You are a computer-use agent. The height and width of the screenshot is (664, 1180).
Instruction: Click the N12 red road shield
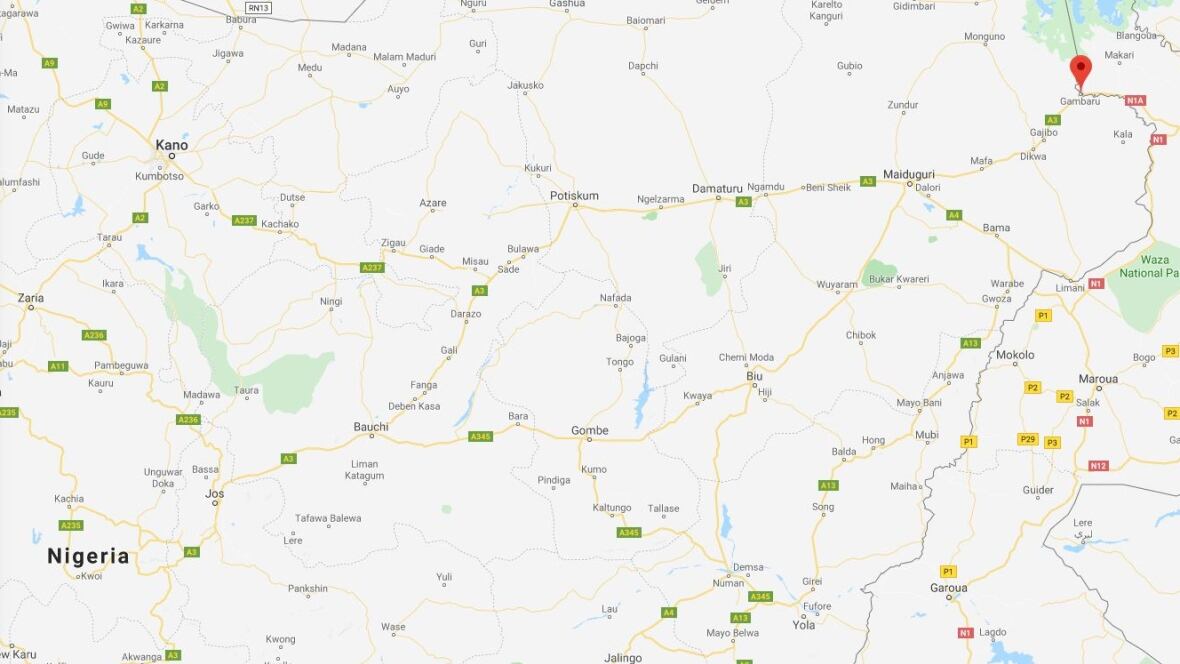pos(1098,466)
